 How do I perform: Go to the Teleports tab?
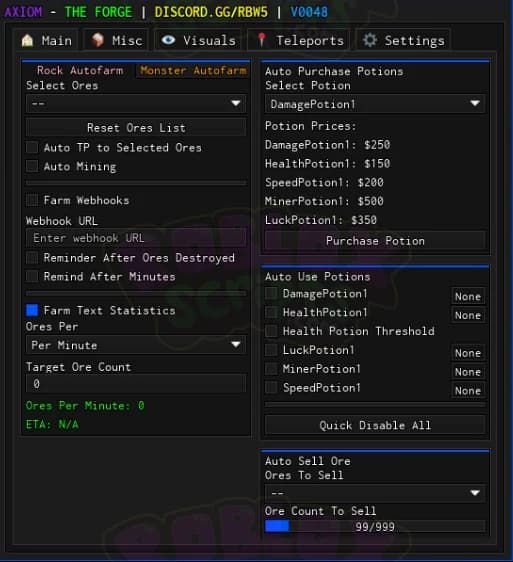point(300,40)
